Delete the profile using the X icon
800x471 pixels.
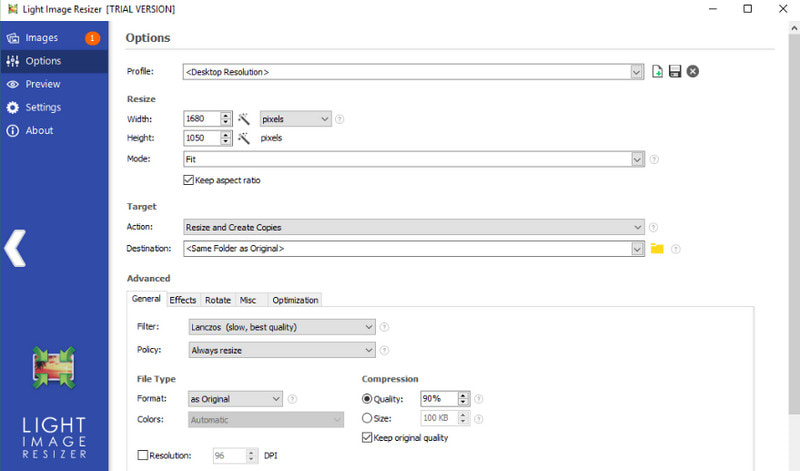(692, 72)
